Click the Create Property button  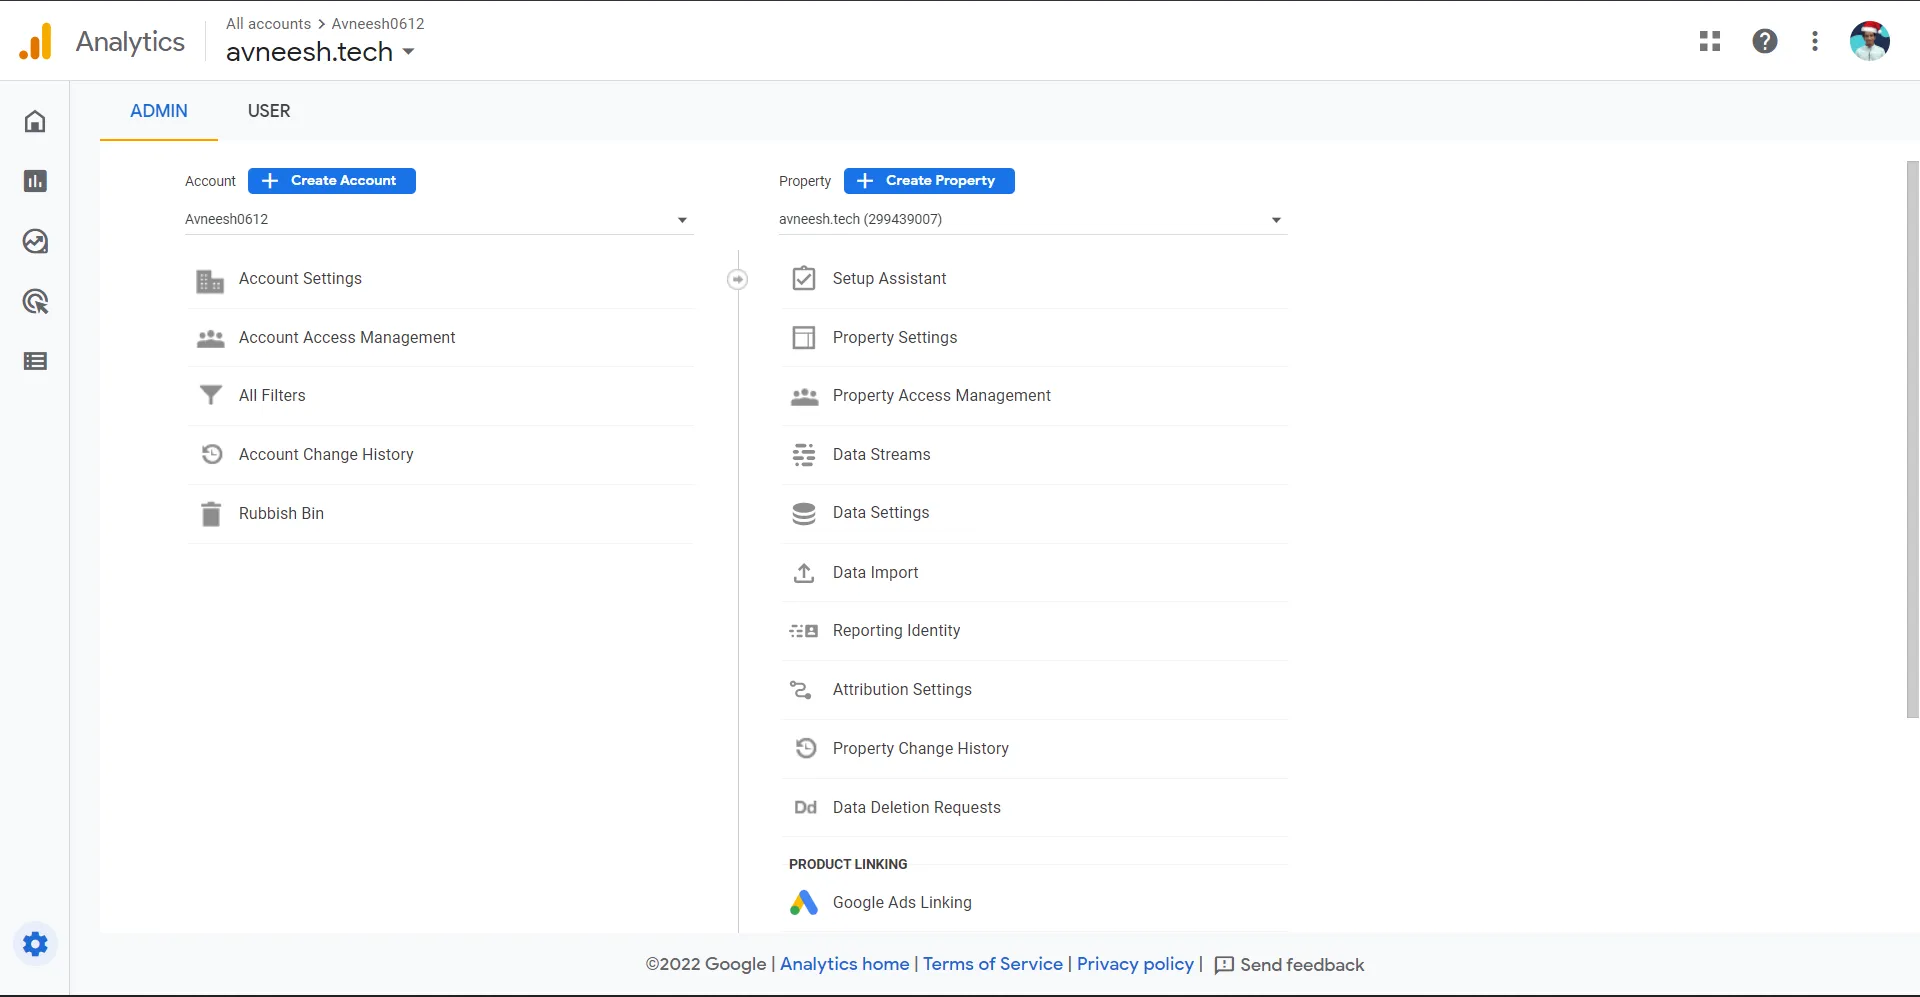(x=929, y=181)
